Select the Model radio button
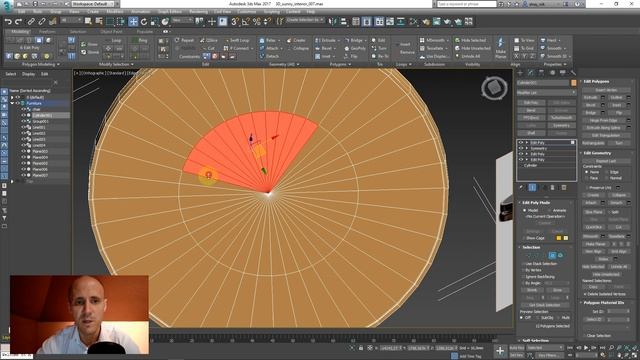 [x=525, y=210]
